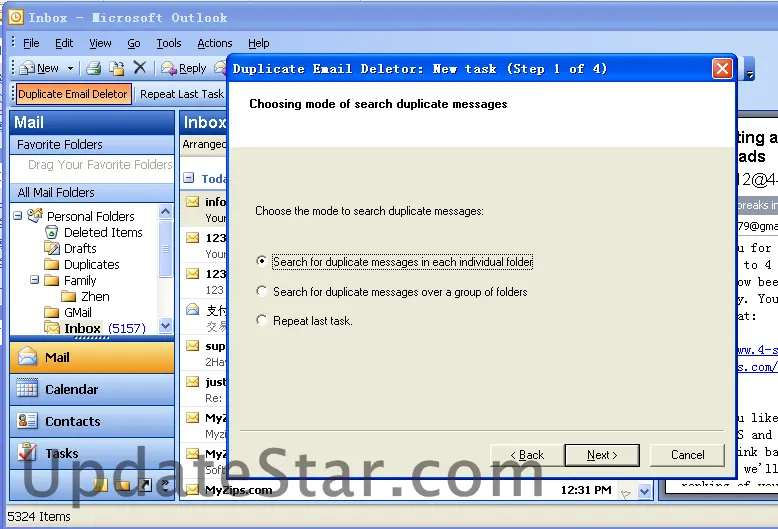Click the Outlook icon in title bar
Image resolution: width=778 pixels, height=529 pixels.
point(16,17)
